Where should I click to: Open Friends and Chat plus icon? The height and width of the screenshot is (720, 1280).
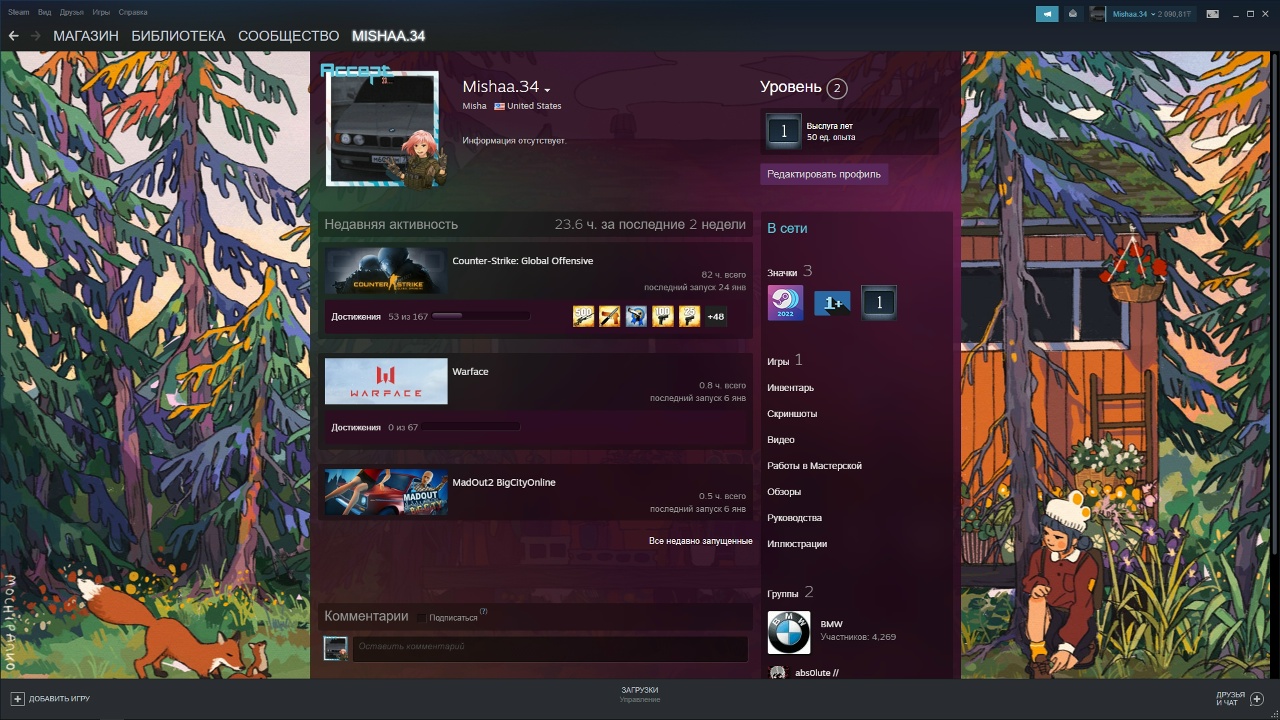click(x=1257, y=698)
